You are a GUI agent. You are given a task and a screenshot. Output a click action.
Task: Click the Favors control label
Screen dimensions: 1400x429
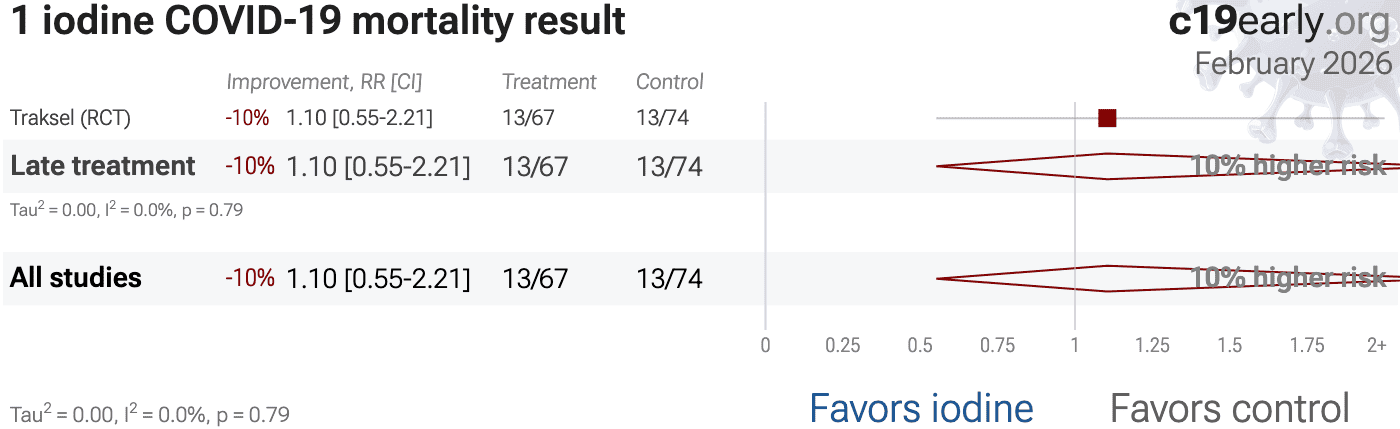(x=1229, y=408)
